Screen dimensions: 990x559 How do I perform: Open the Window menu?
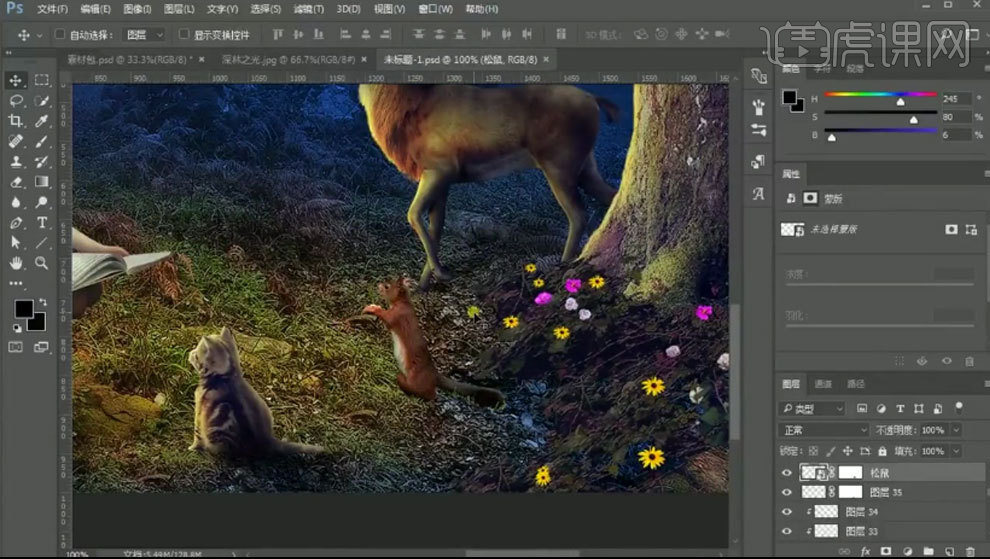[436, 9]
